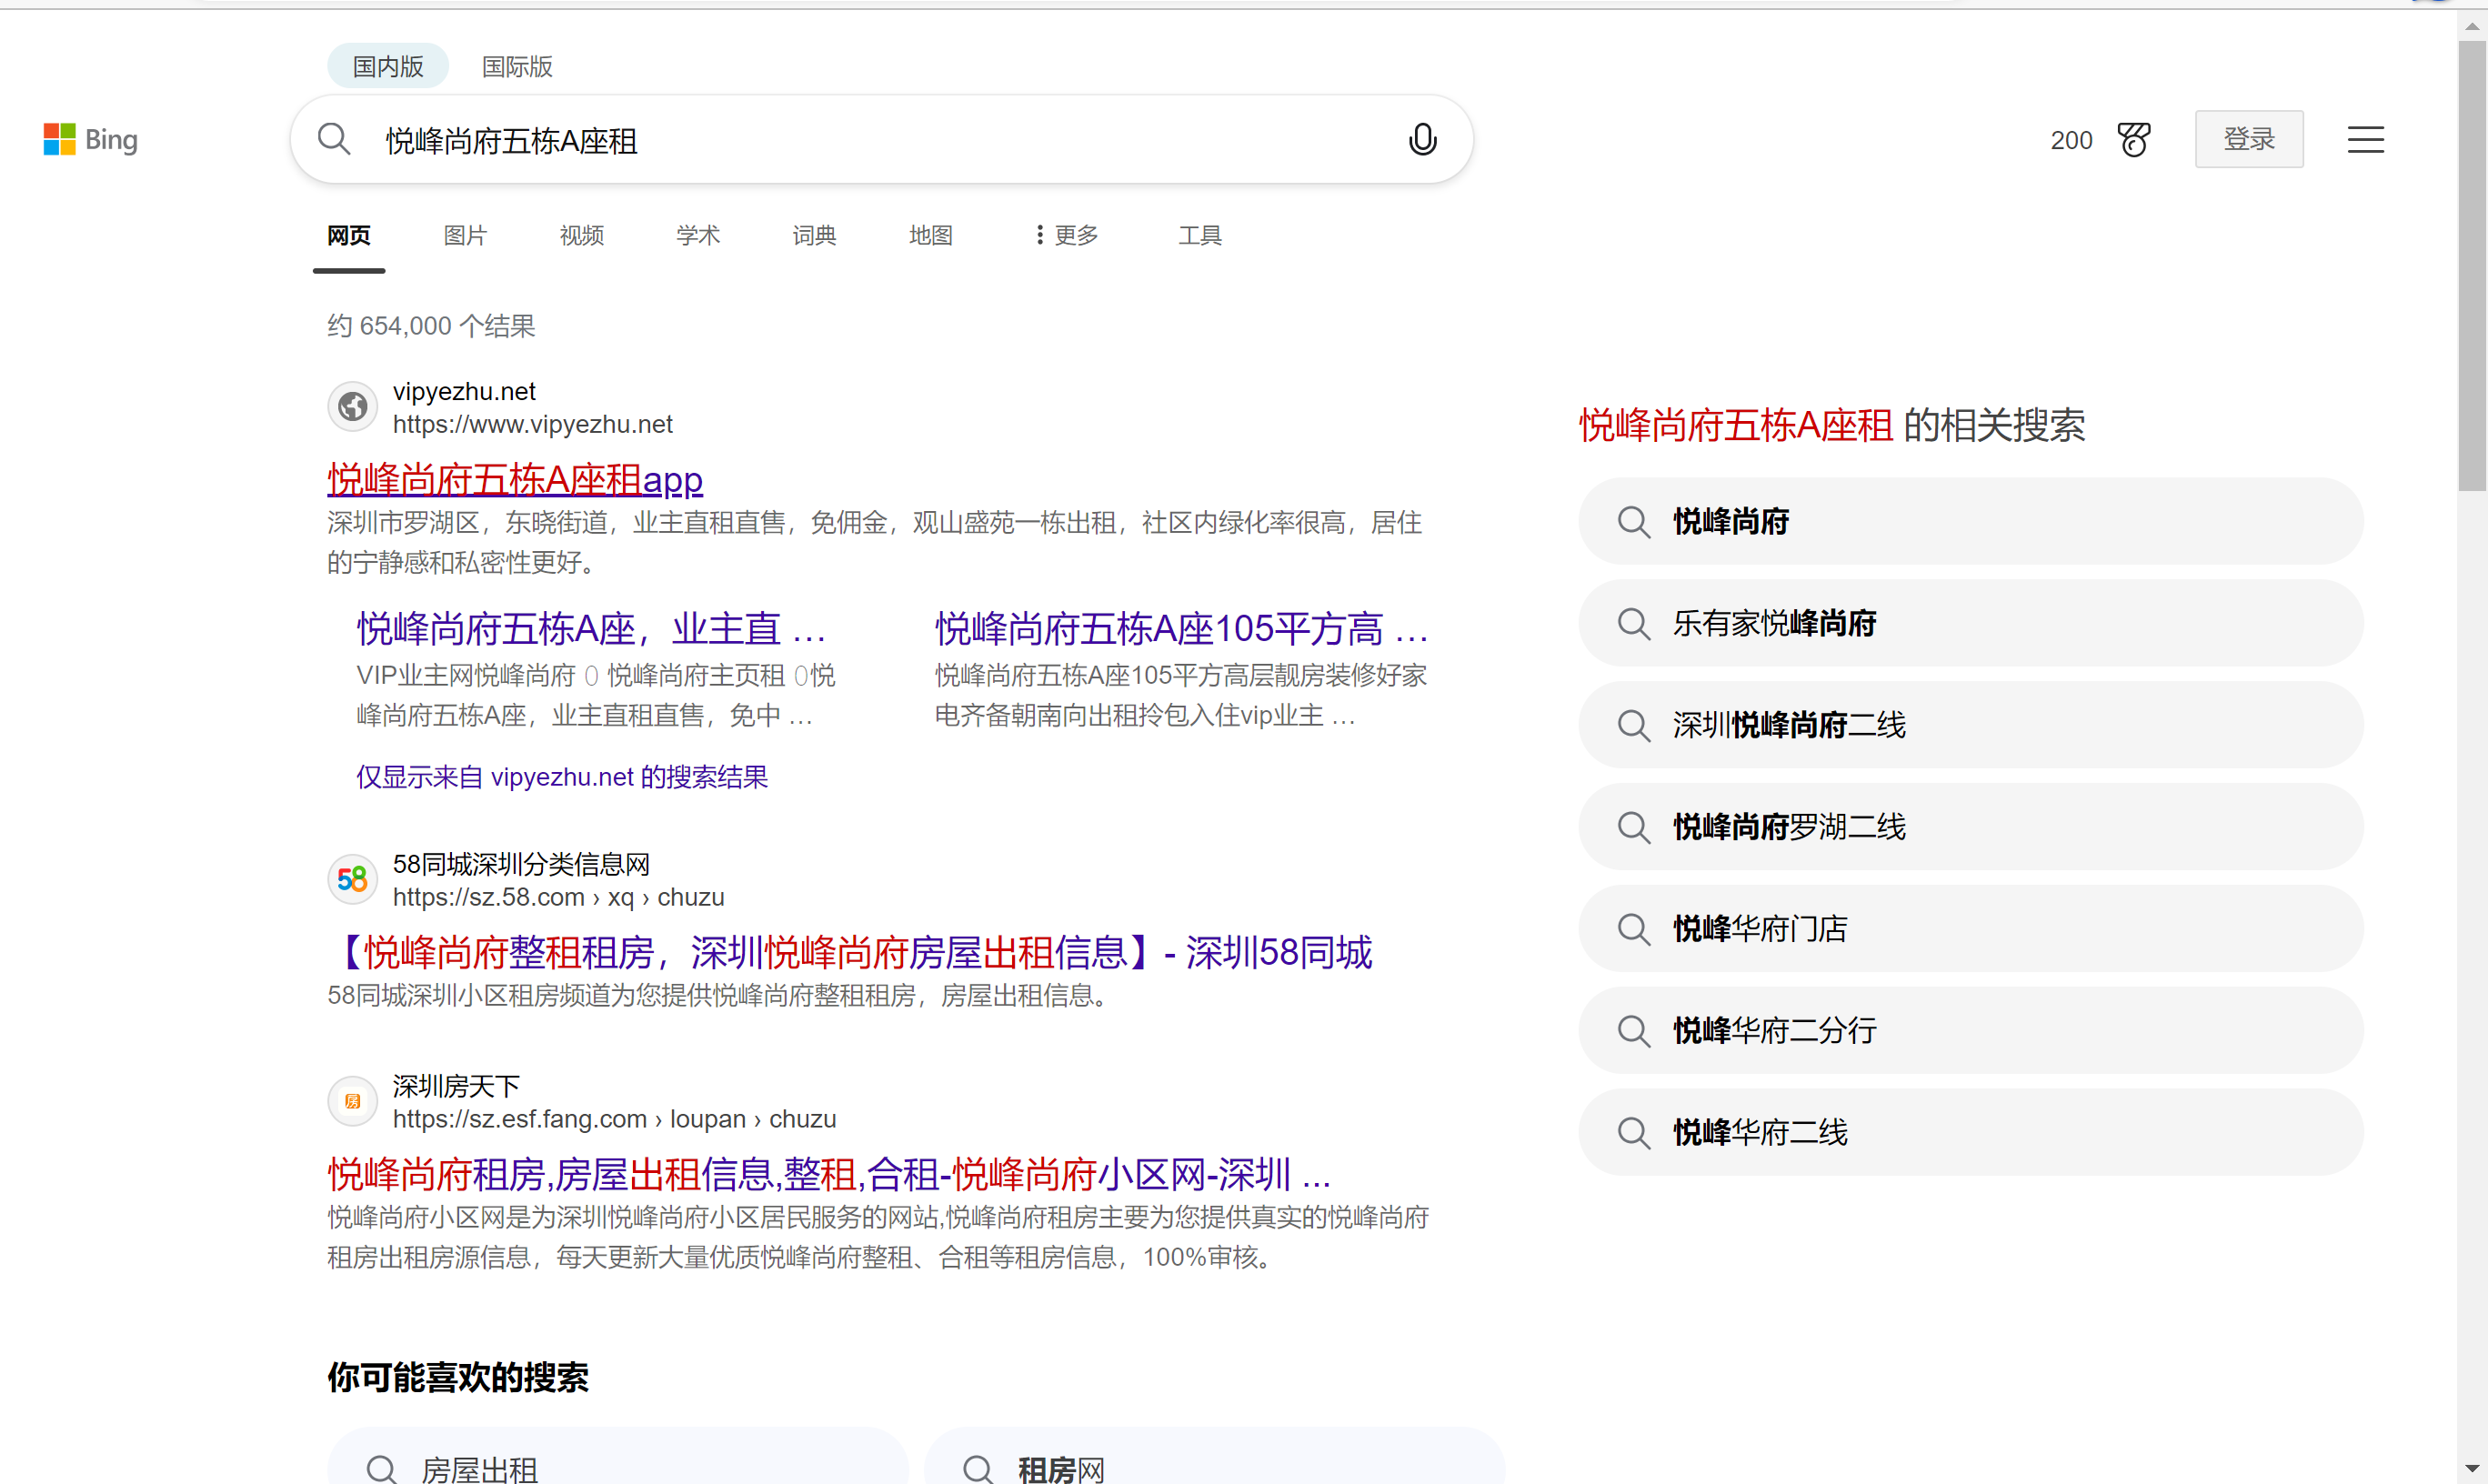Image resolution: width=2488 pixels, height=1484 pixels.
Task: Open the Rewards medal icon
Action: [x=2134, y=140]
